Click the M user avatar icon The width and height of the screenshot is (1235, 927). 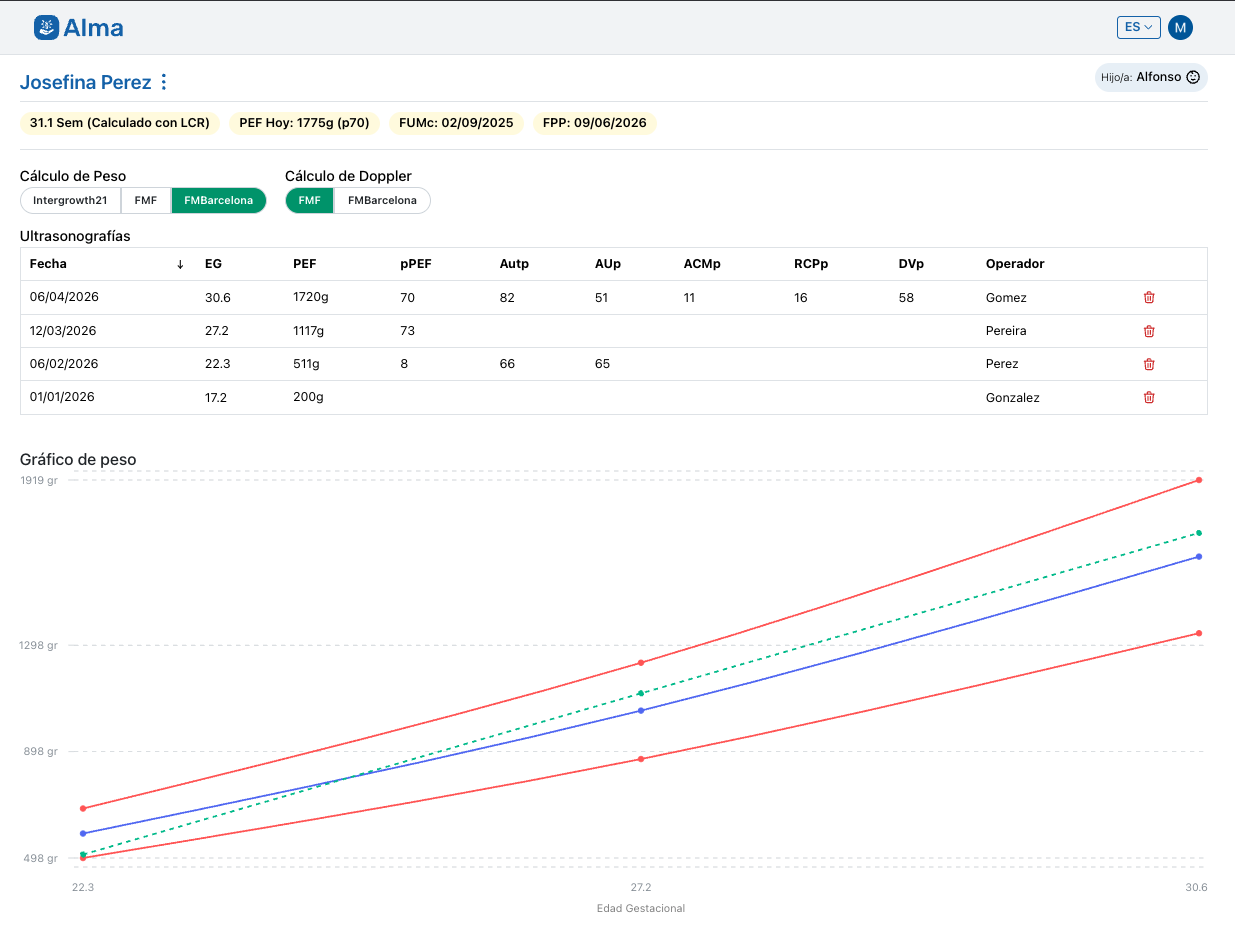1180,27
